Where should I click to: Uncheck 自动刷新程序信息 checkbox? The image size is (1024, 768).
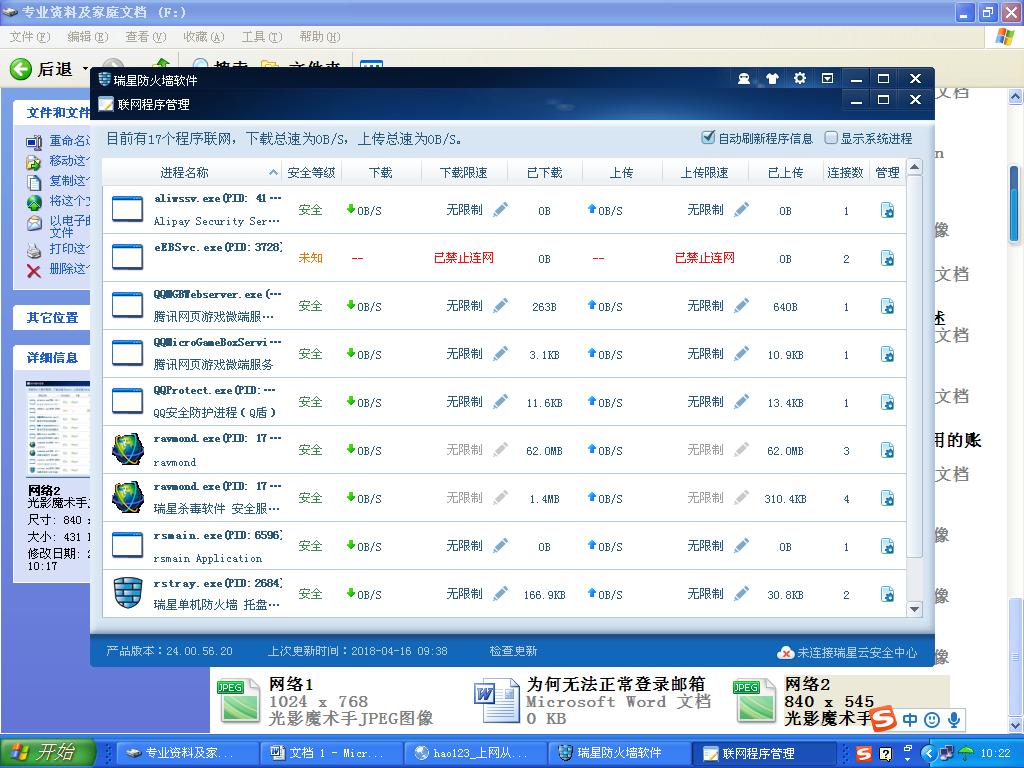coord(709,138)
